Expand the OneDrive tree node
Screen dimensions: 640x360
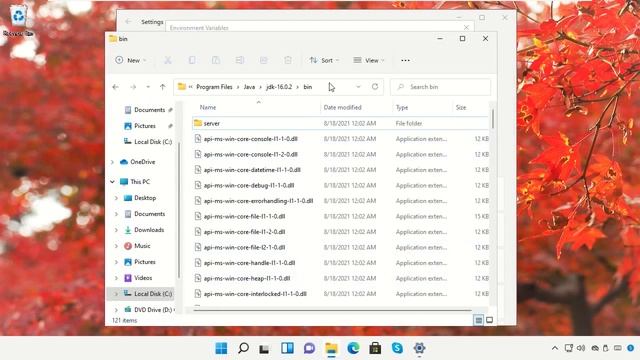pyautogui.click(x=113, y=162)
